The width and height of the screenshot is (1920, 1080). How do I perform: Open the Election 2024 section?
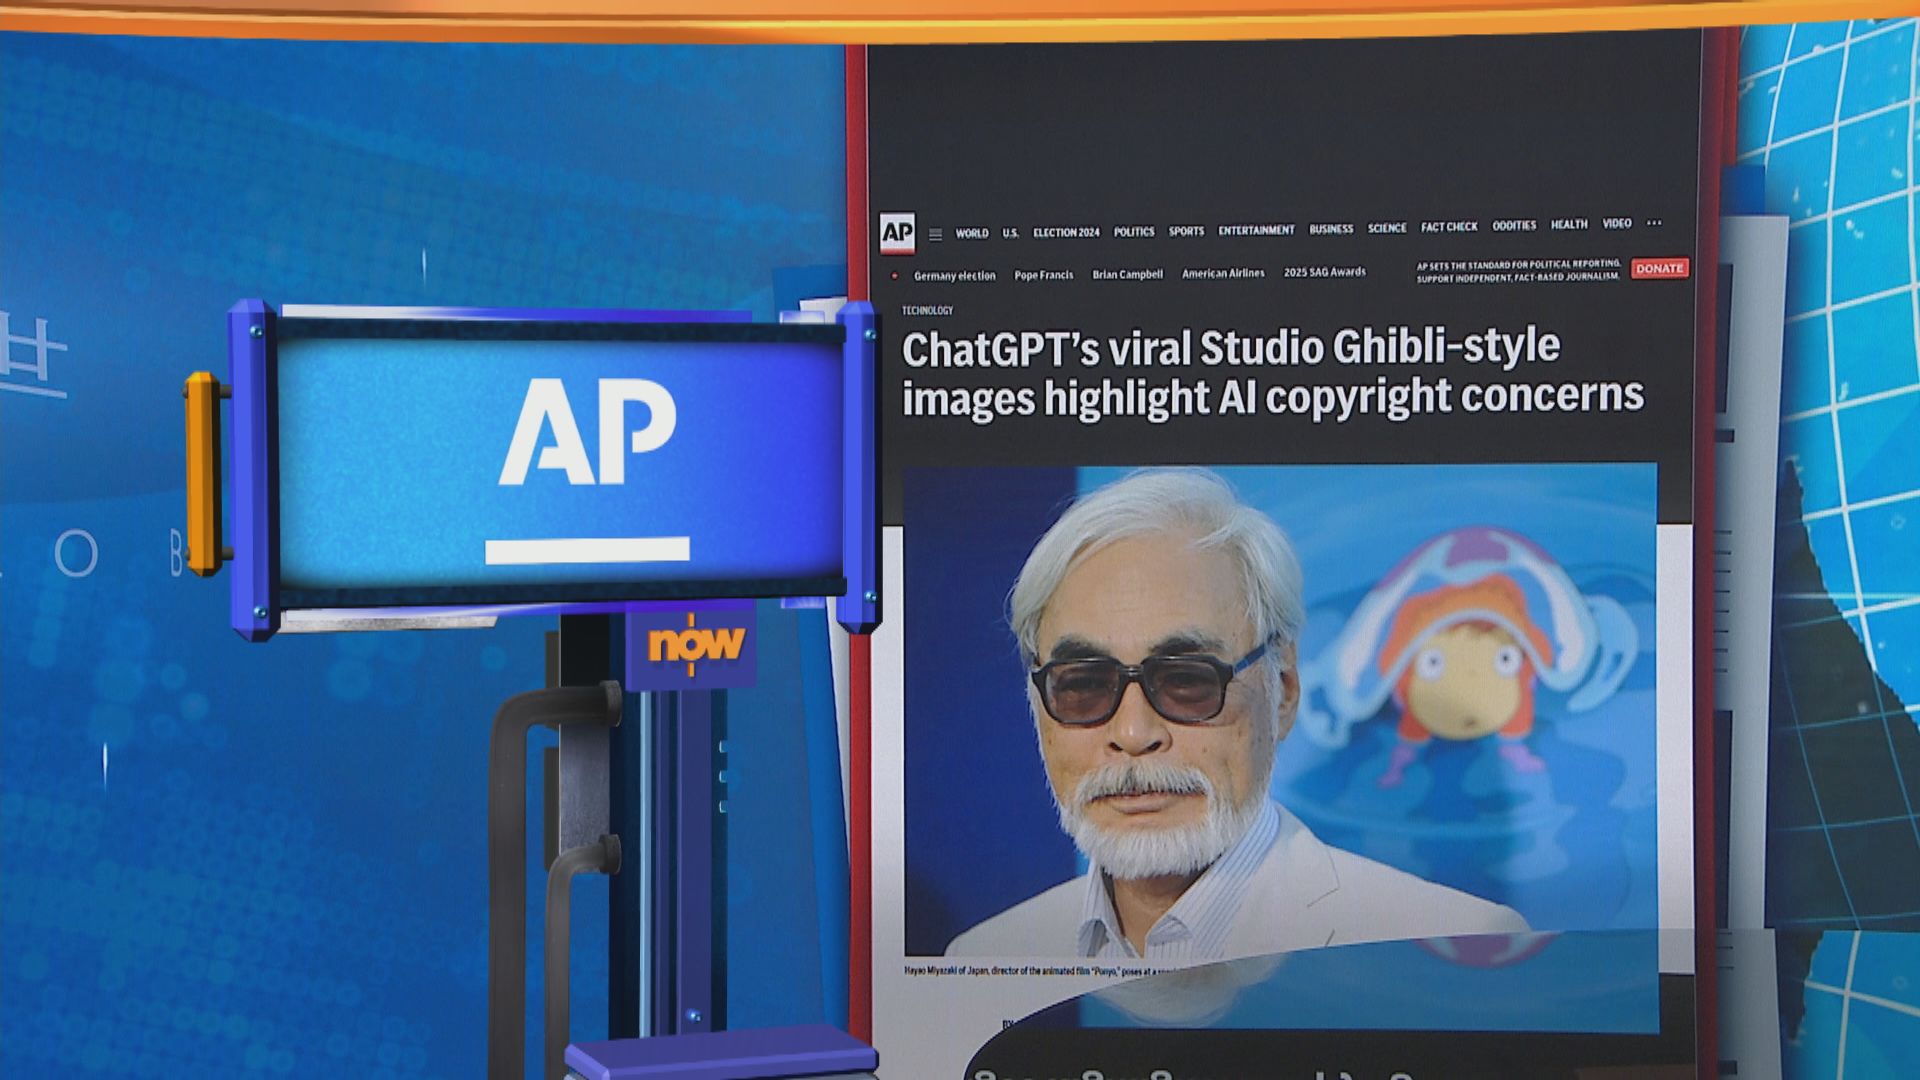point(1065,232)
